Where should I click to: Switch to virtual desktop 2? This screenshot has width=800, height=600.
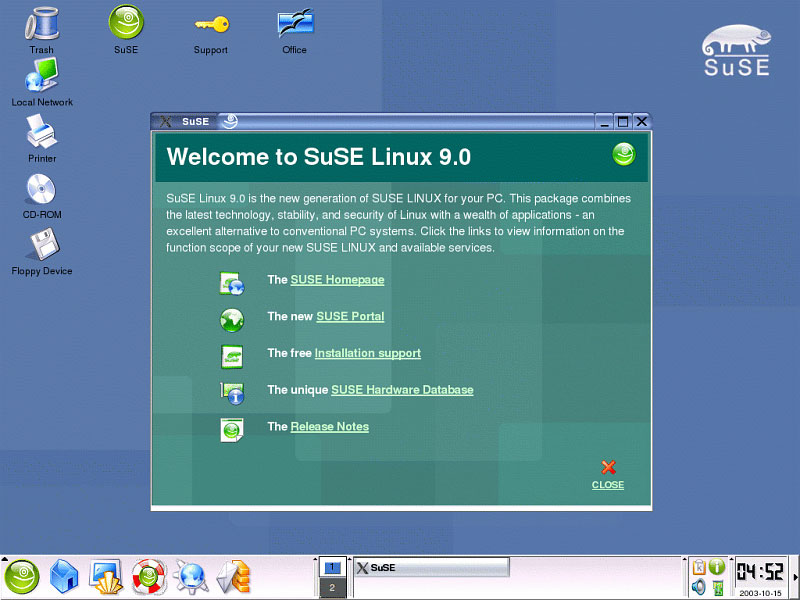point(332,588)
